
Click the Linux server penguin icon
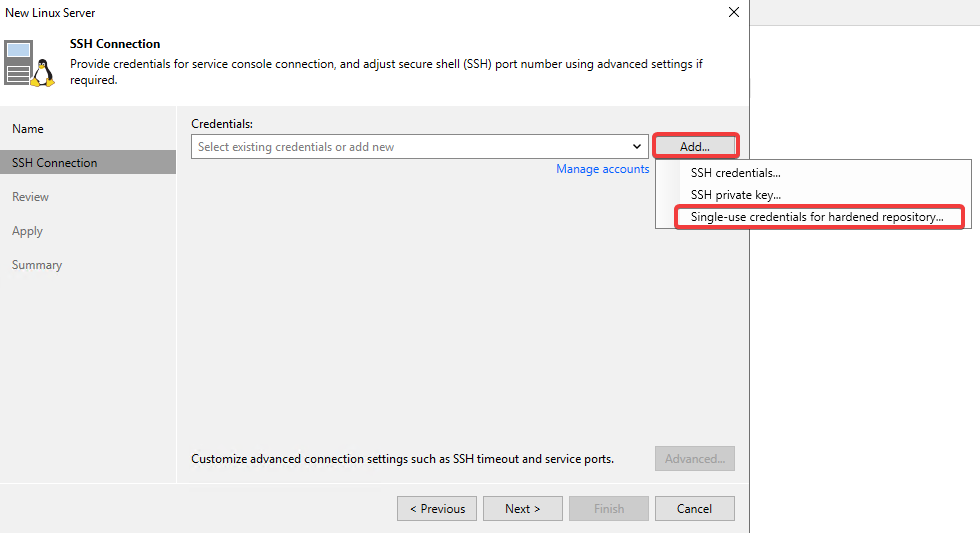click(x=29, y=63)
